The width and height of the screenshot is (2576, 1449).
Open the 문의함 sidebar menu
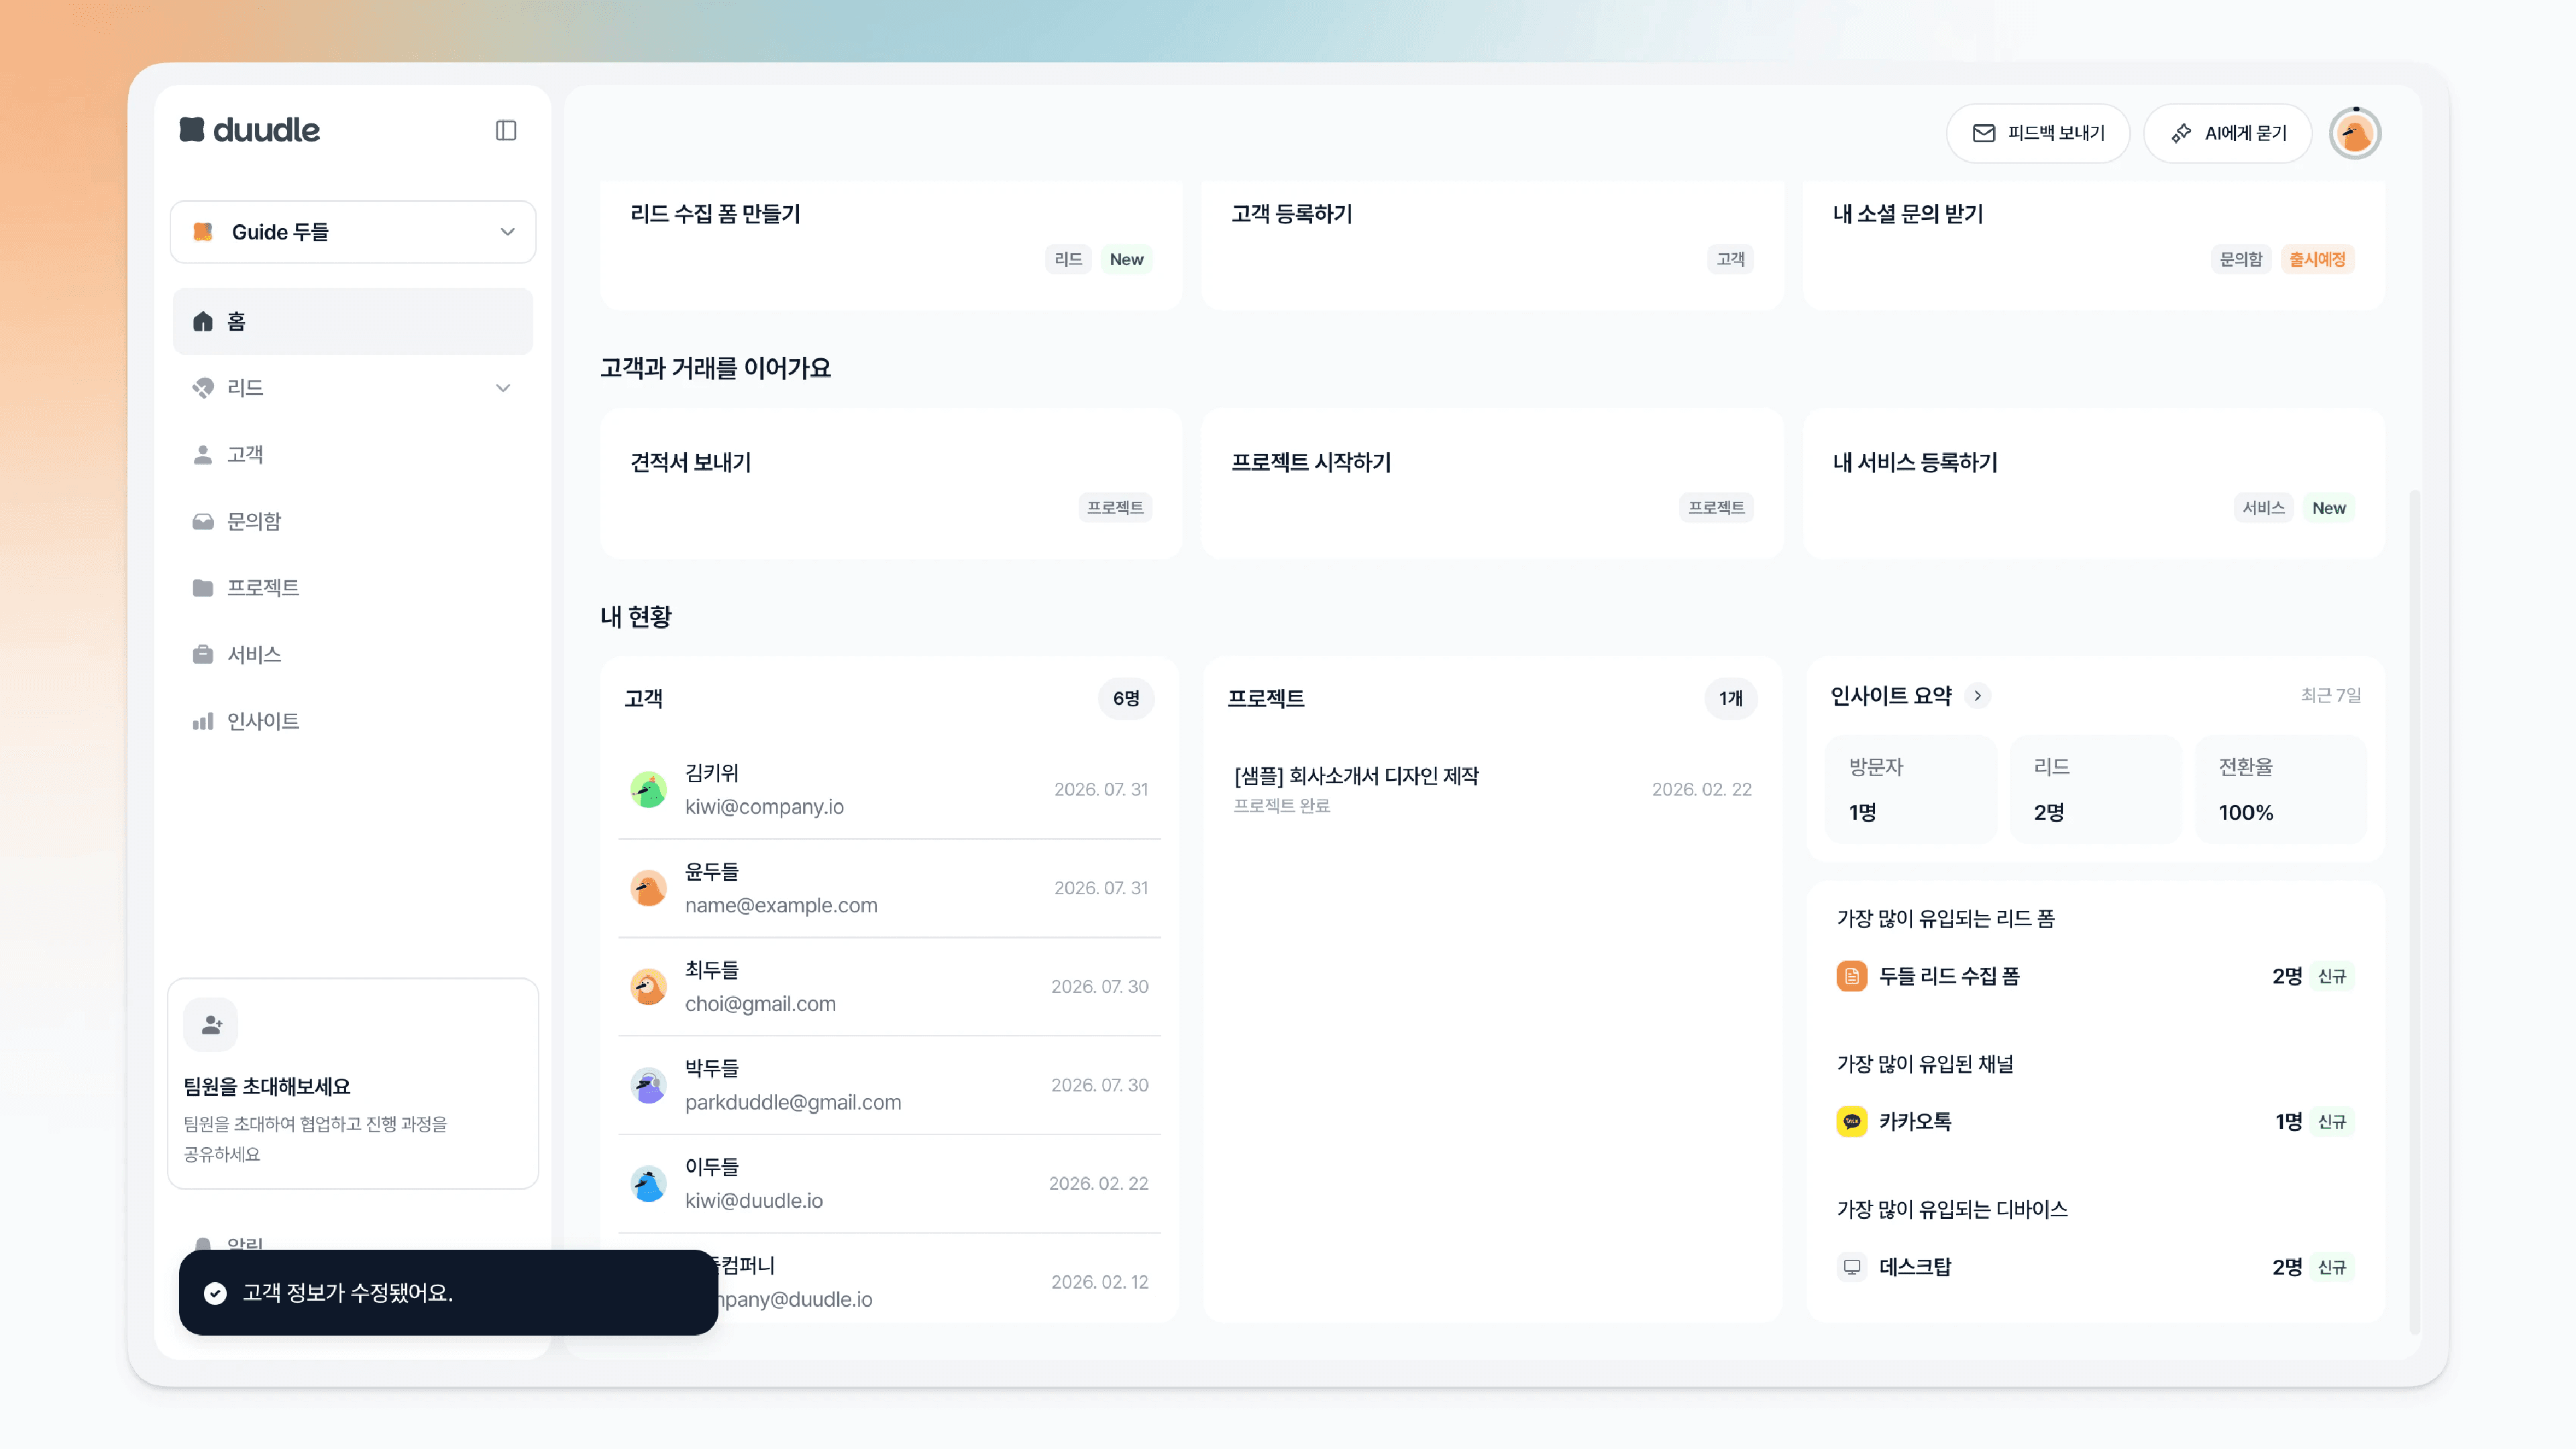pyautogui.click(x=353, y=521)
